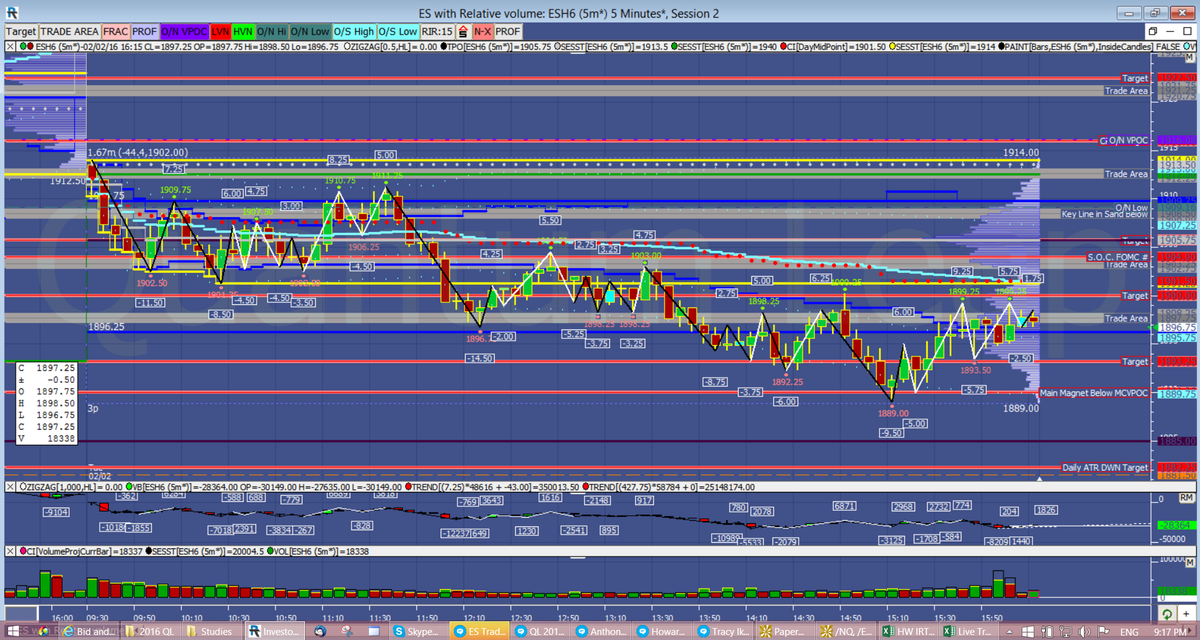Click the RIR:15 toolbar button

[437, 32]
